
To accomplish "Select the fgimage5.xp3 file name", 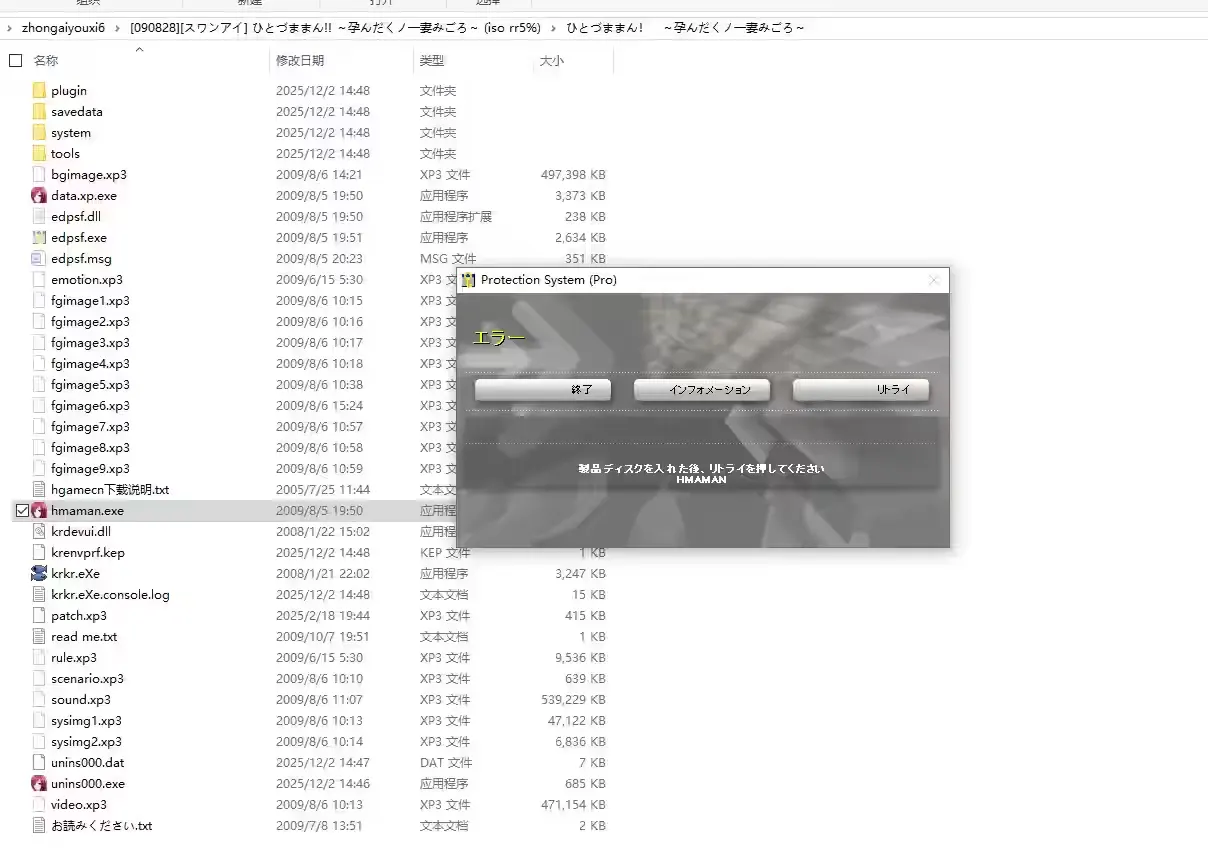I will (90, 384).
